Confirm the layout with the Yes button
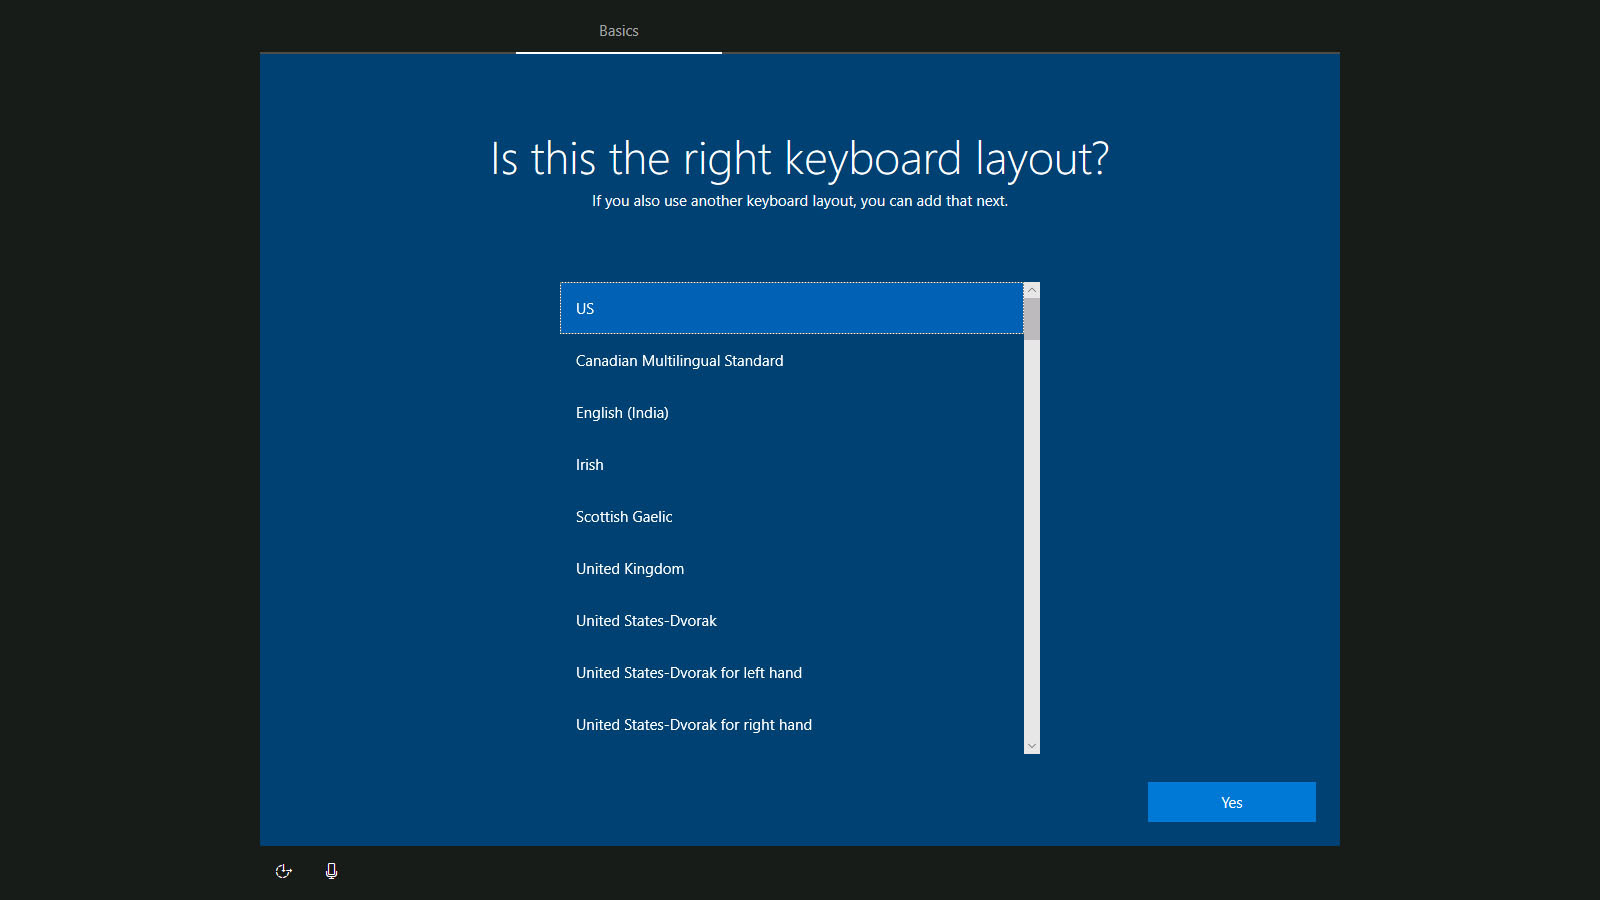The image size is (1600, 900). click(x=1231, y=802)
